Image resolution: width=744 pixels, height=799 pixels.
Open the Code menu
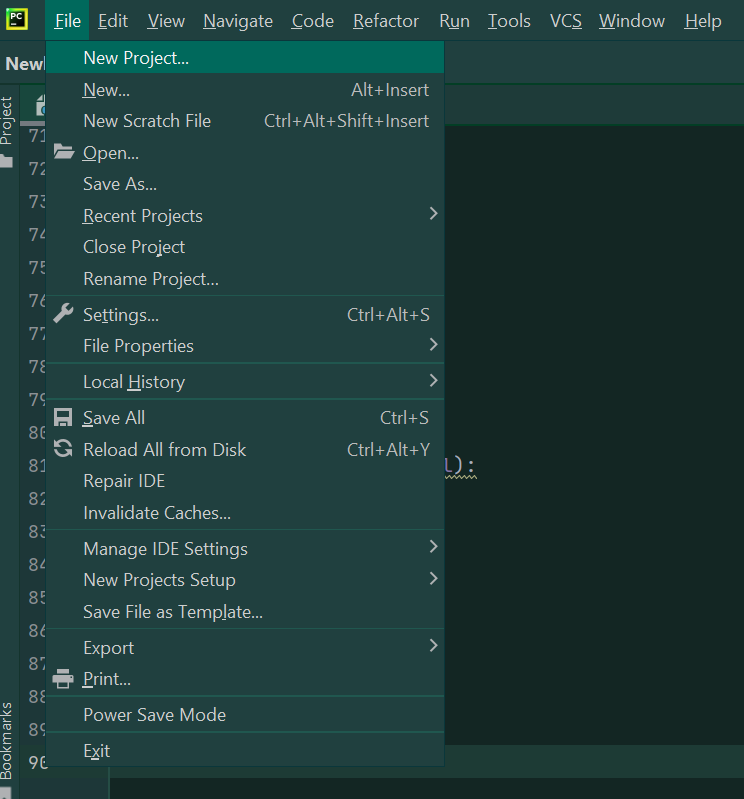(x=312, y=21)
